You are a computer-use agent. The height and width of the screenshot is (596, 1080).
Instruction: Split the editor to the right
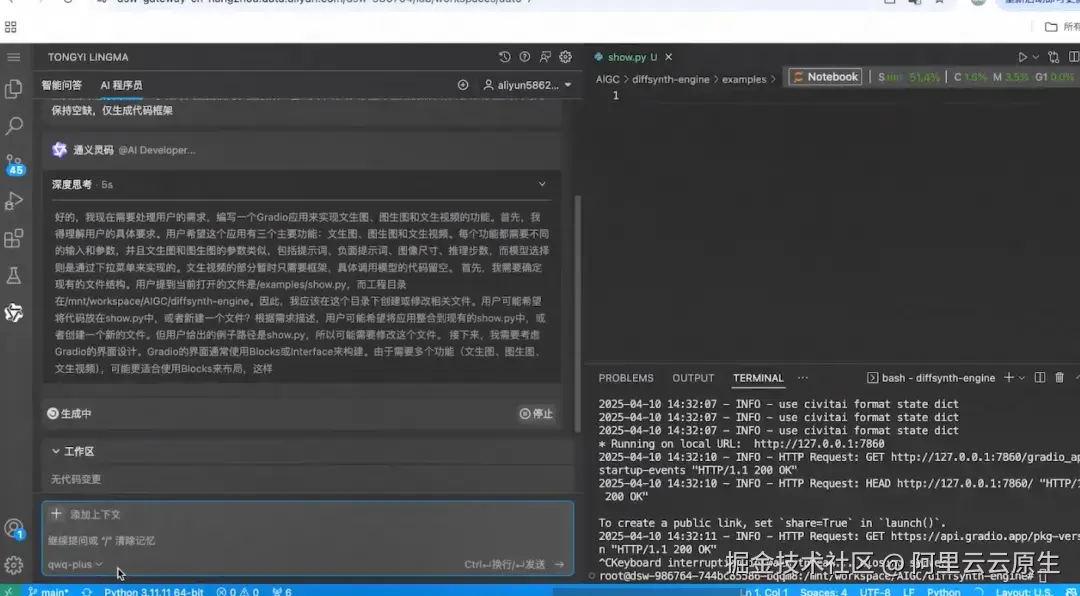(x=1074, y=57)
